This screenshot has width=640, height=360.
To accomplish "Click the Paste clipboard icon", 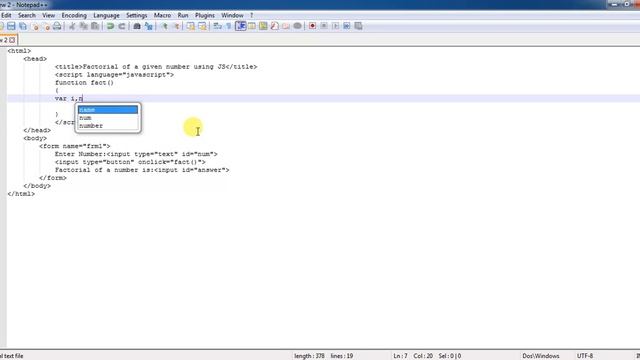I will pyautogui.click(x=95, y=26).
